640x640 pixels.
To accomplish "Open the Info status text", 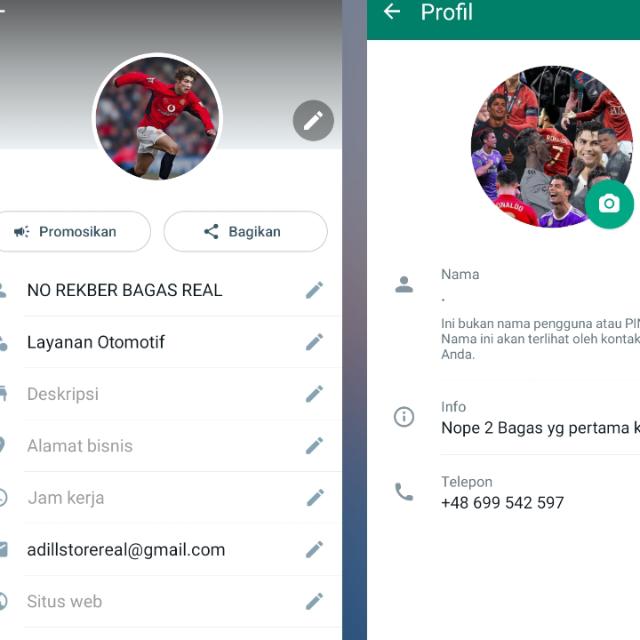I will [x=540, y=428].
